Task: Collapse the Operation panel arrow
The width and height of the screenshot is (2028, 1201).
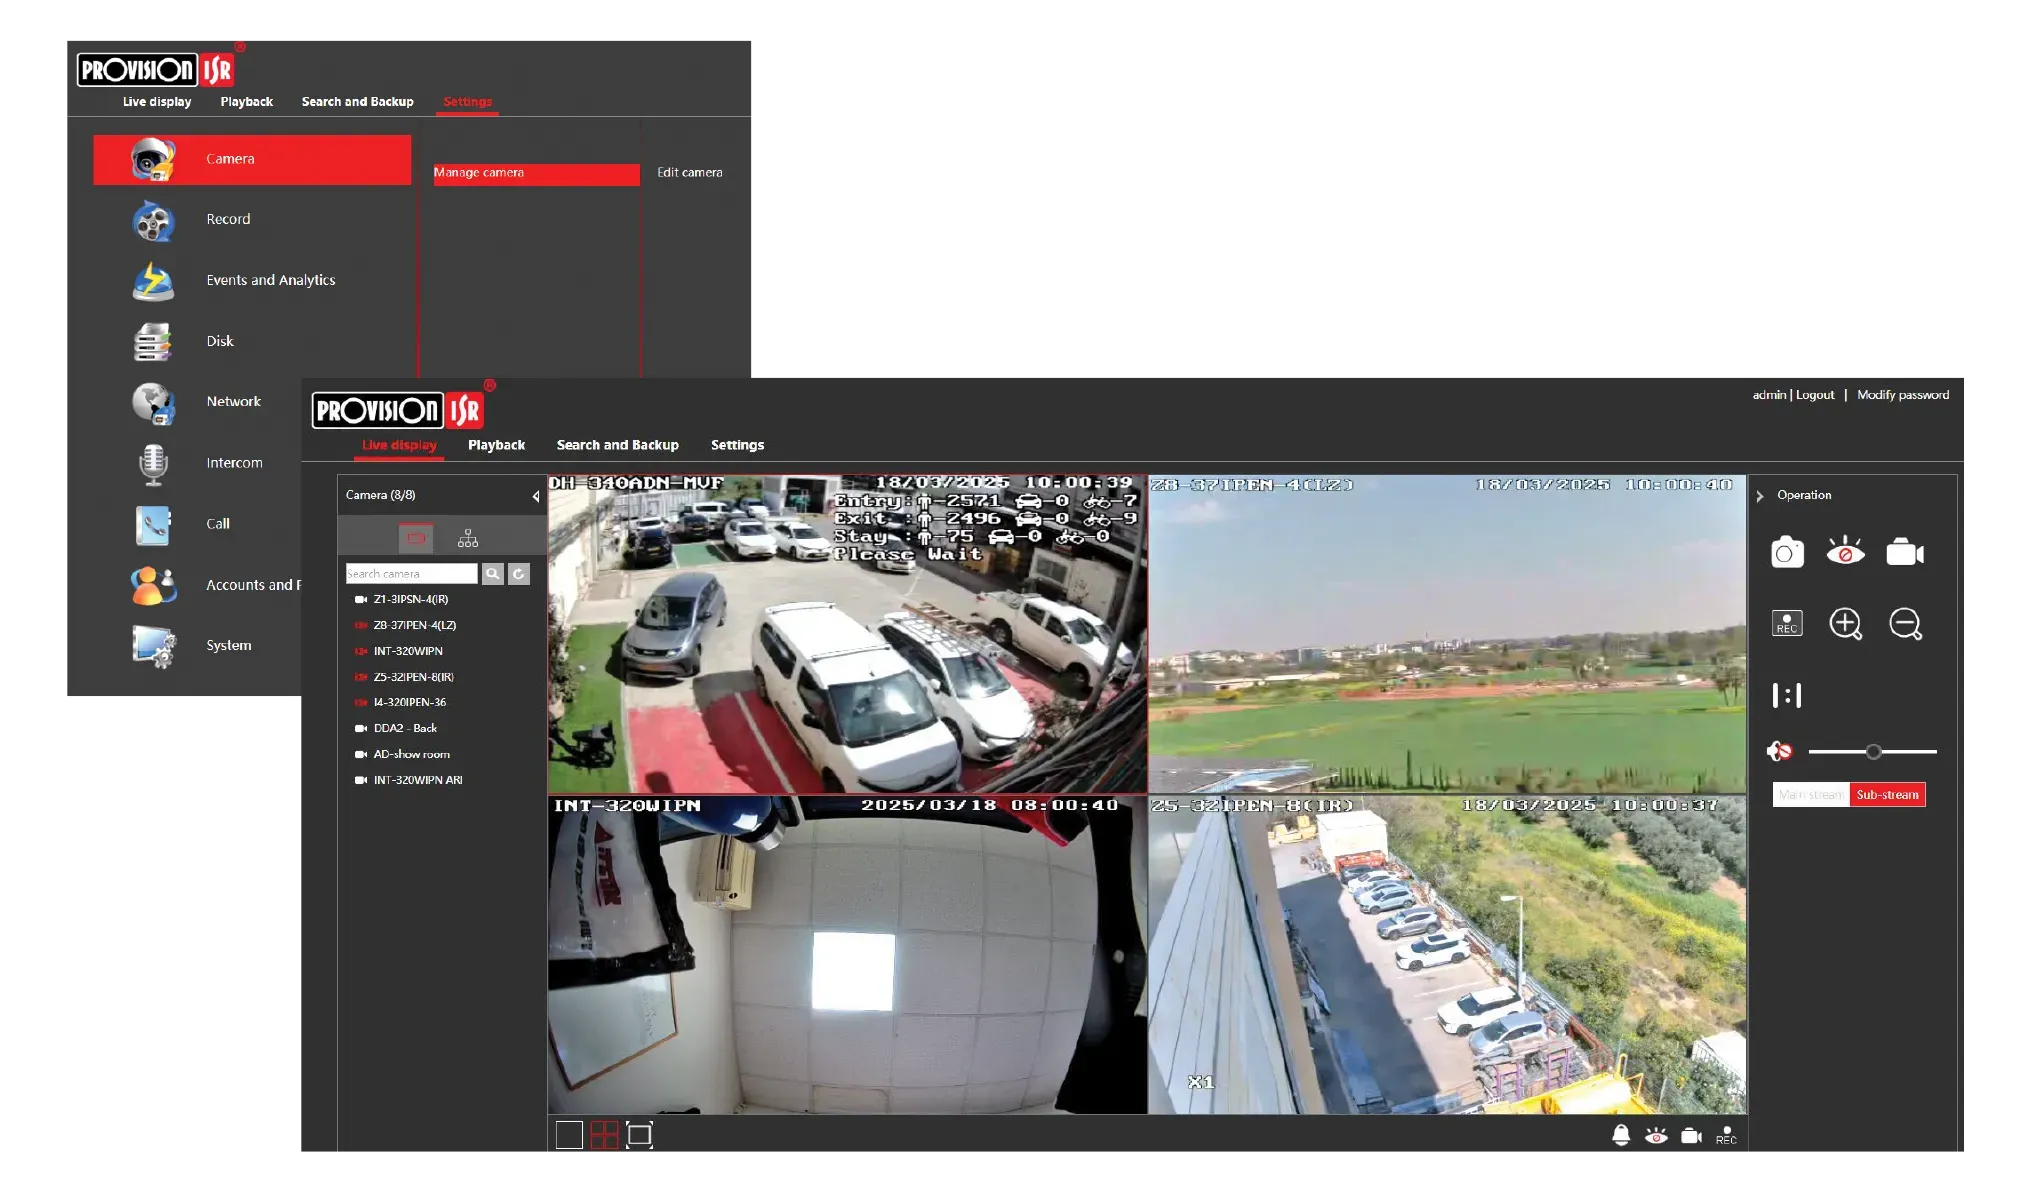Action: (1760, 496)
